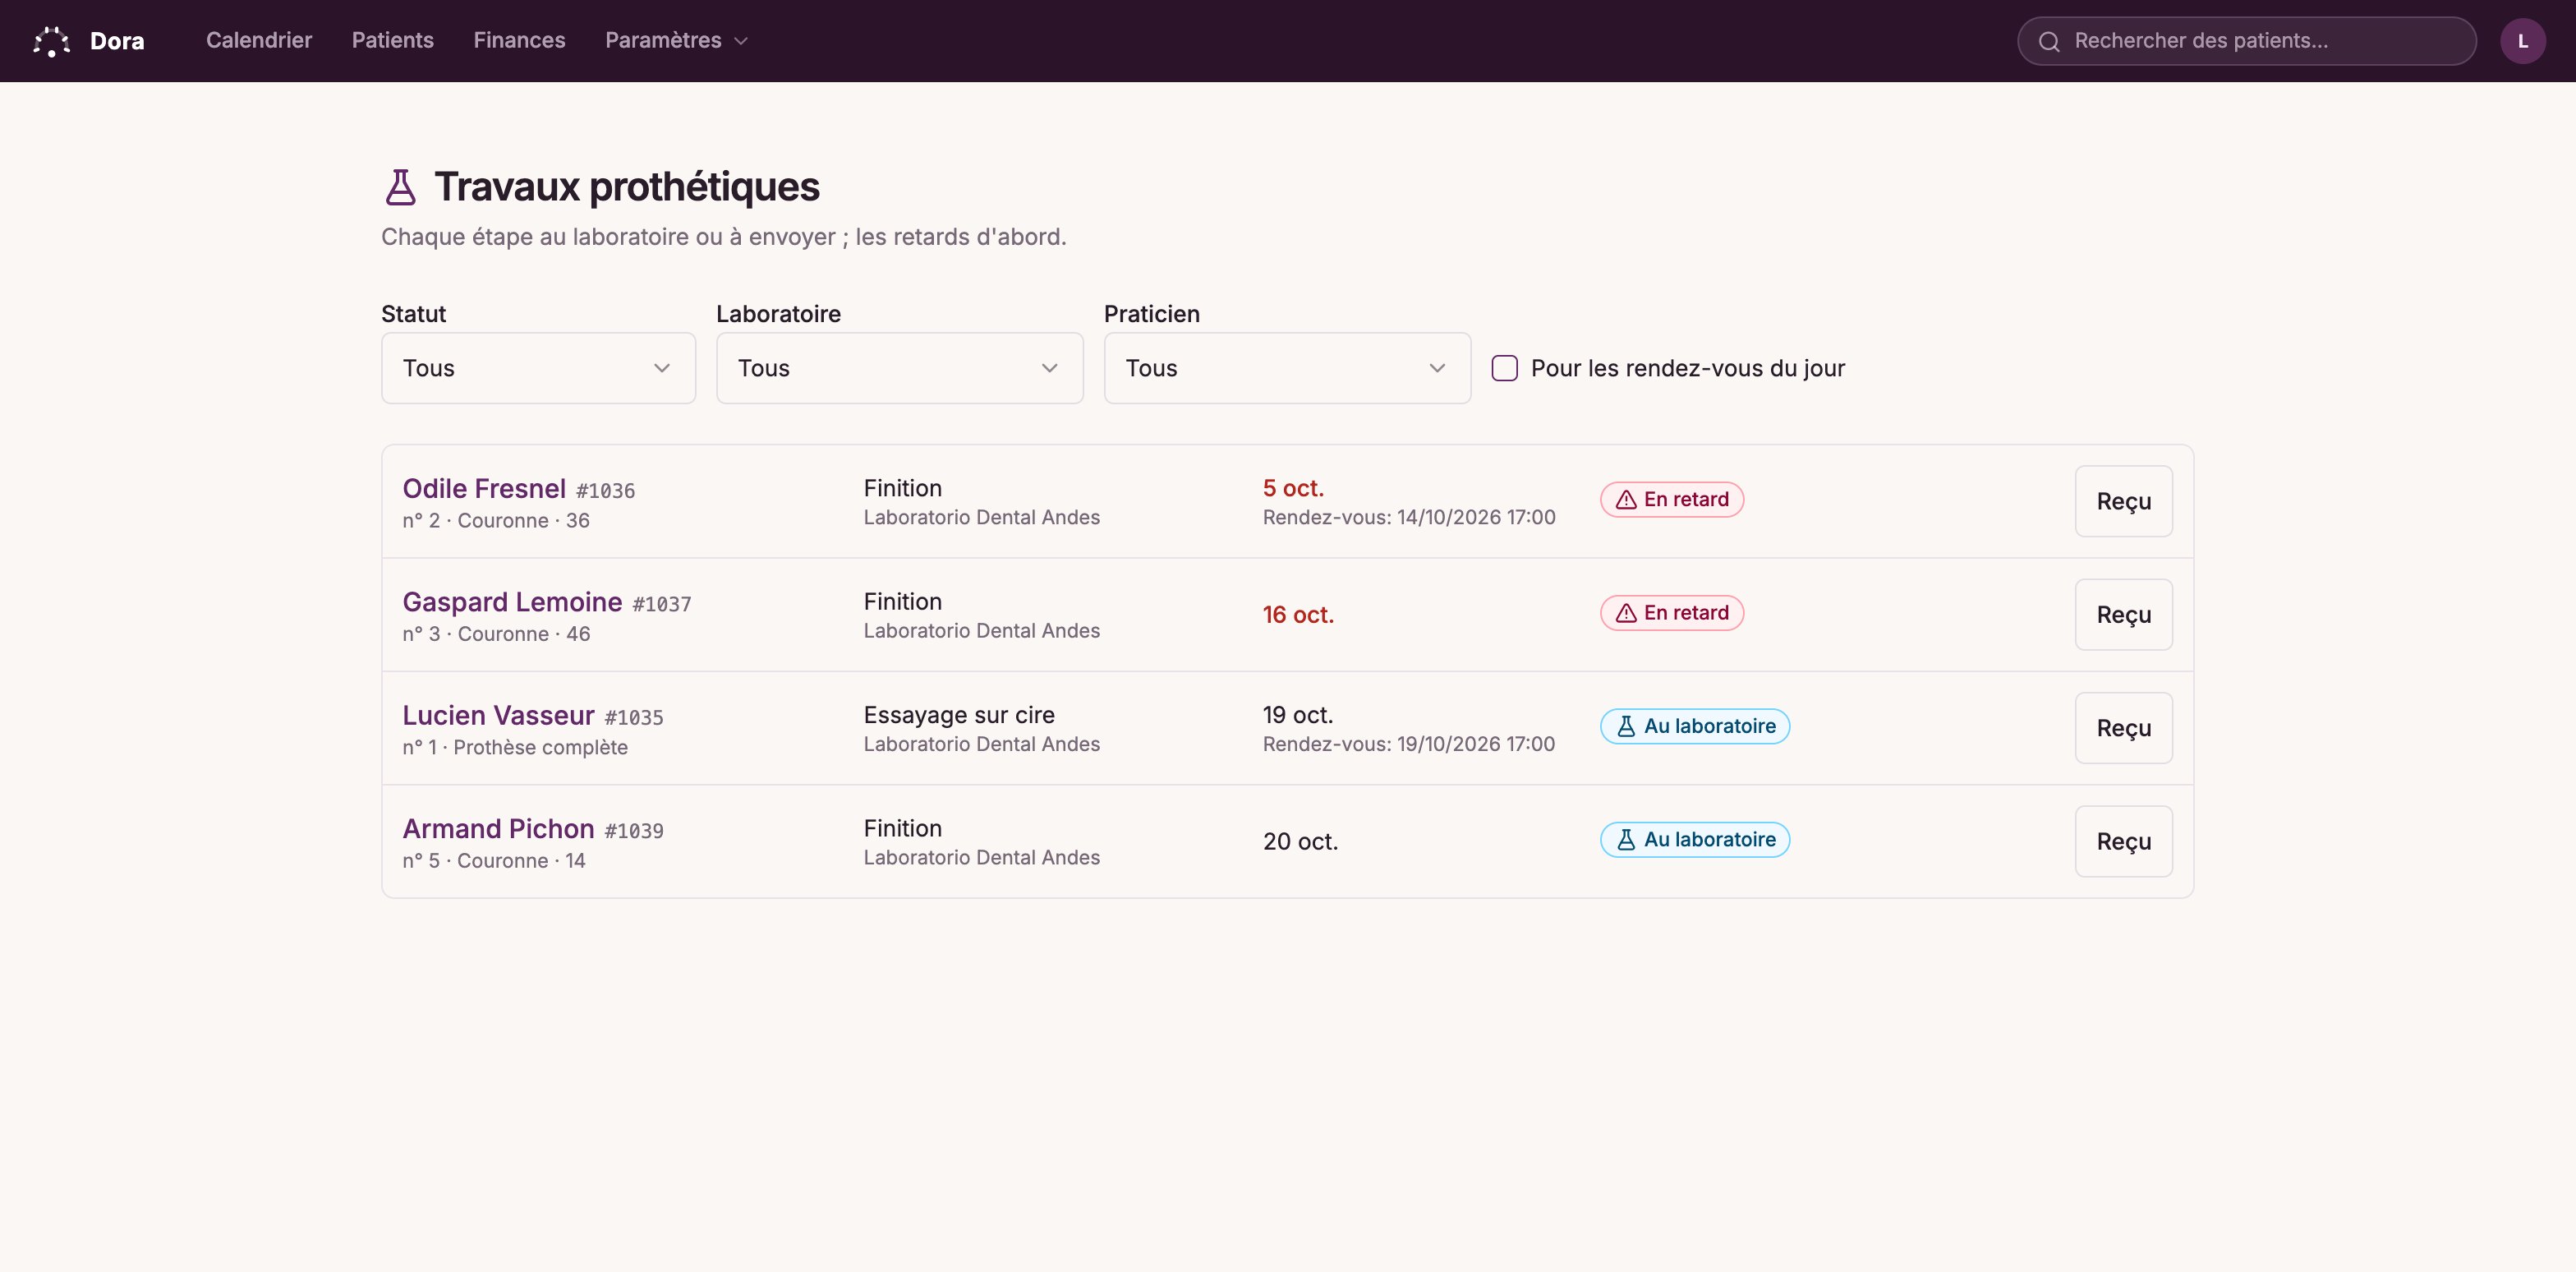Click the date 20 oct.
2576x1272 pixels.
[x=1300, y=841]
